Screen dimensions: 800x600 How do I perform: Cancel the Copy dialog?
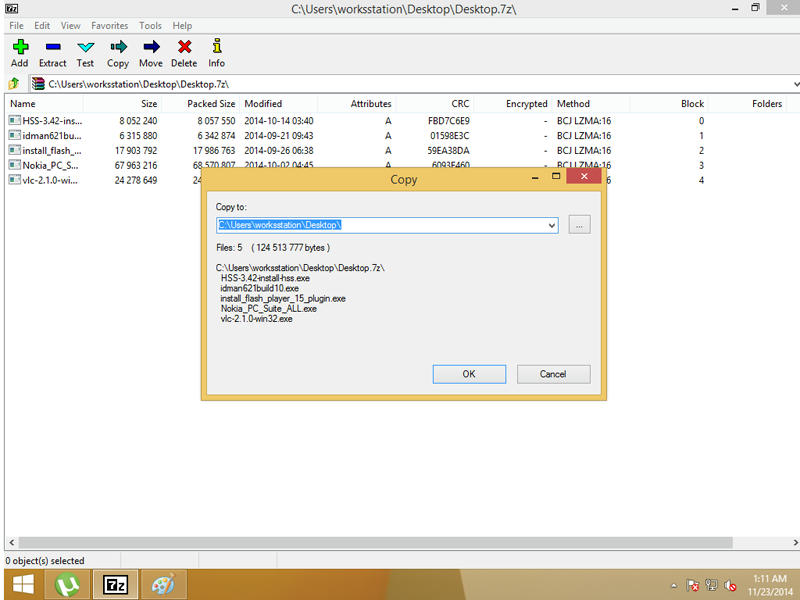coord(554,374)
